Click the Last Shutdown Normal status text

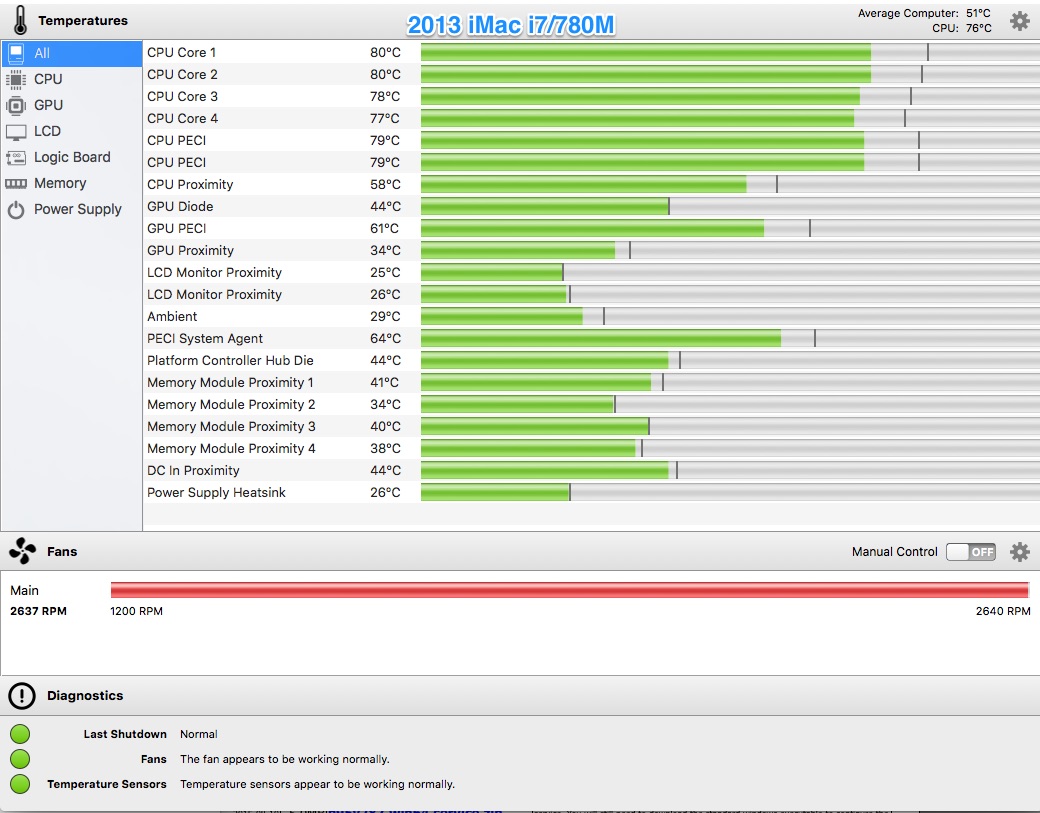point(199,734)
